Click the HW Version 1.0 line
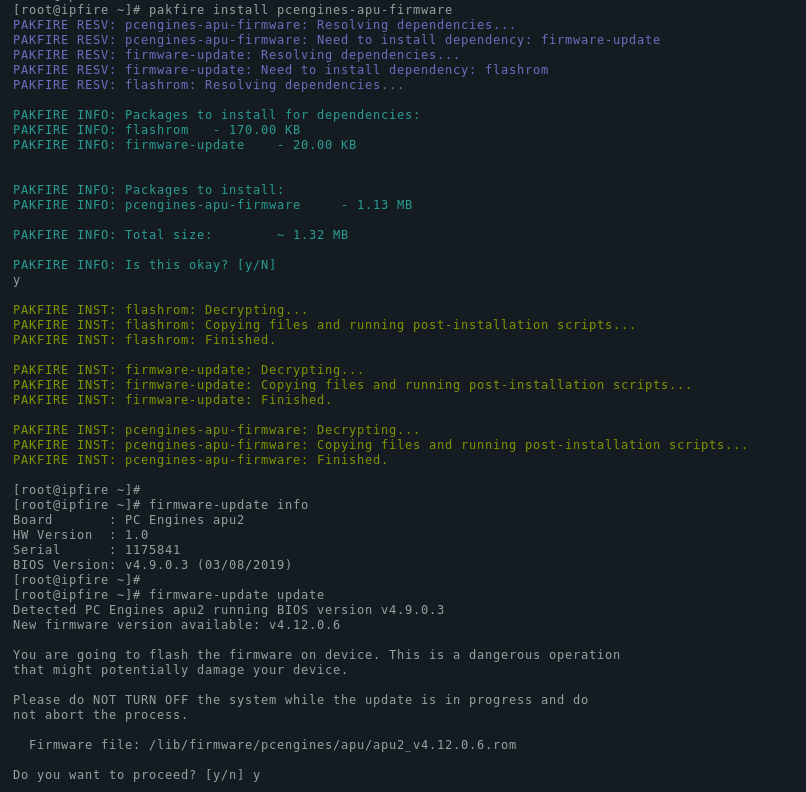 pyautogui.click(x=81, y=535)
